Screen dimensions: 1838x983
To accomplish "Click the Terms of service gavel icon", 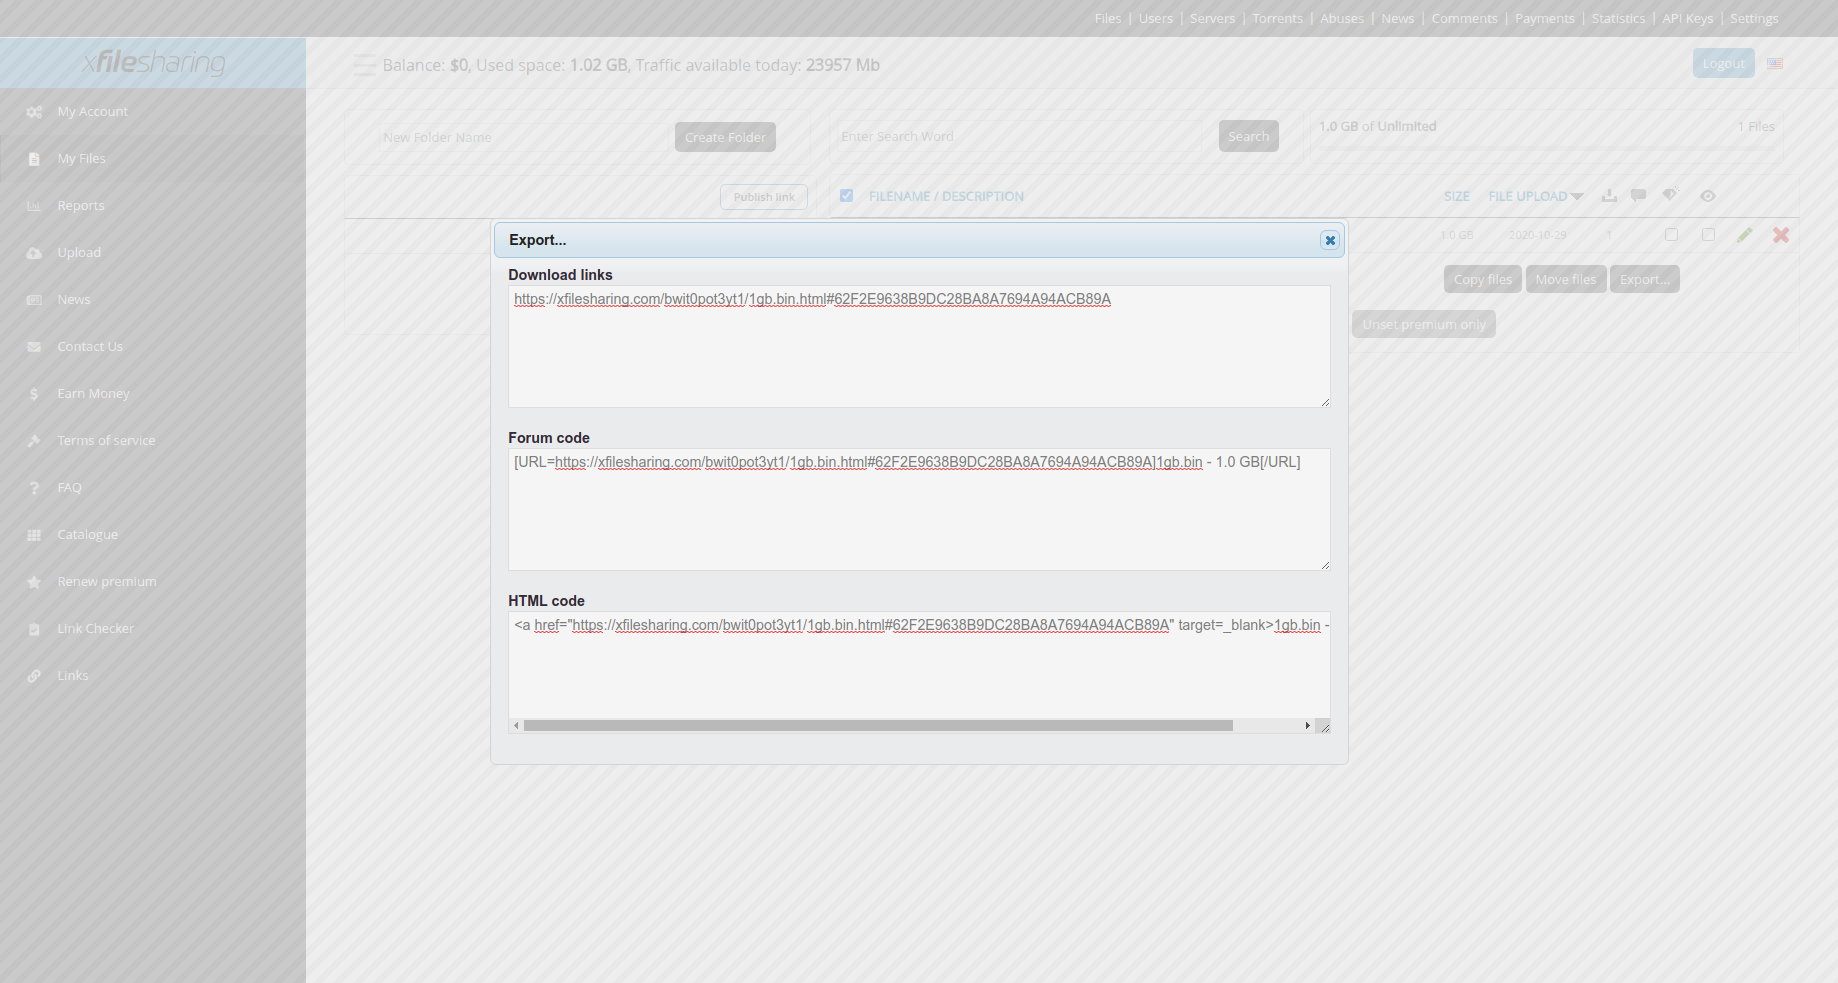I will pos(34,441).
